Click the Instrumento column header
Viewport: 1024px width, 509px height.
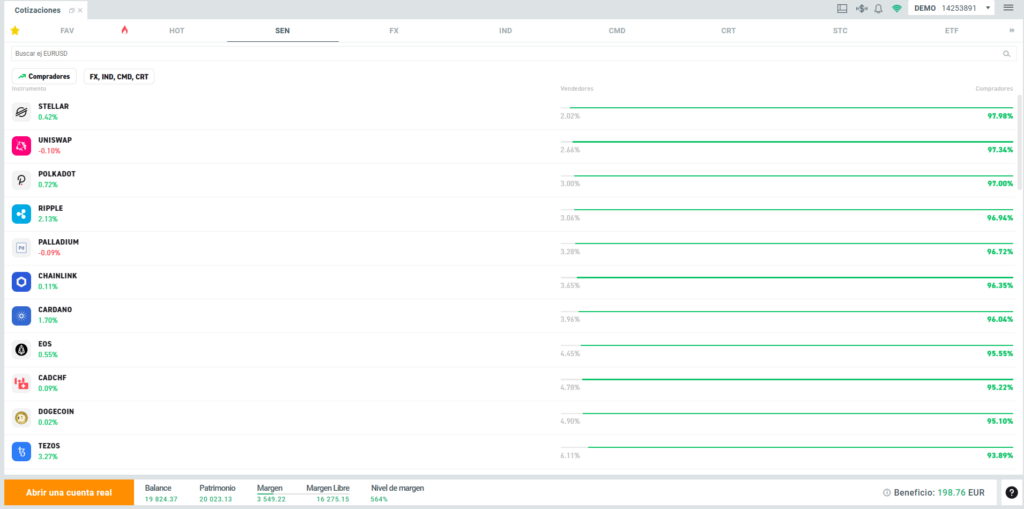click(x=29, y=89)
